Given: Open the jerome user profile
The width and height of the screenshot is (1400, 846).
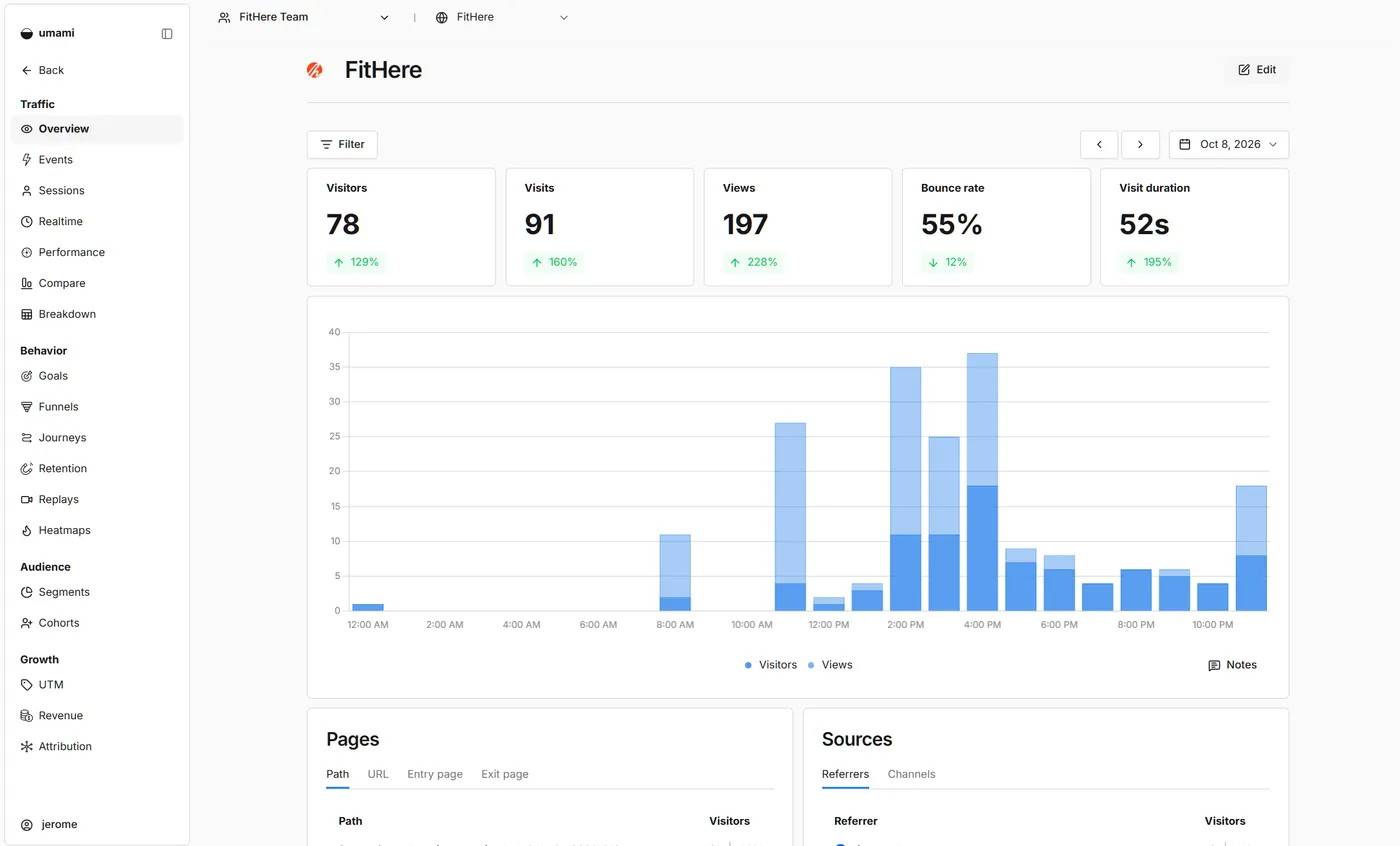Looking at the screenshot, I should 50,825.
